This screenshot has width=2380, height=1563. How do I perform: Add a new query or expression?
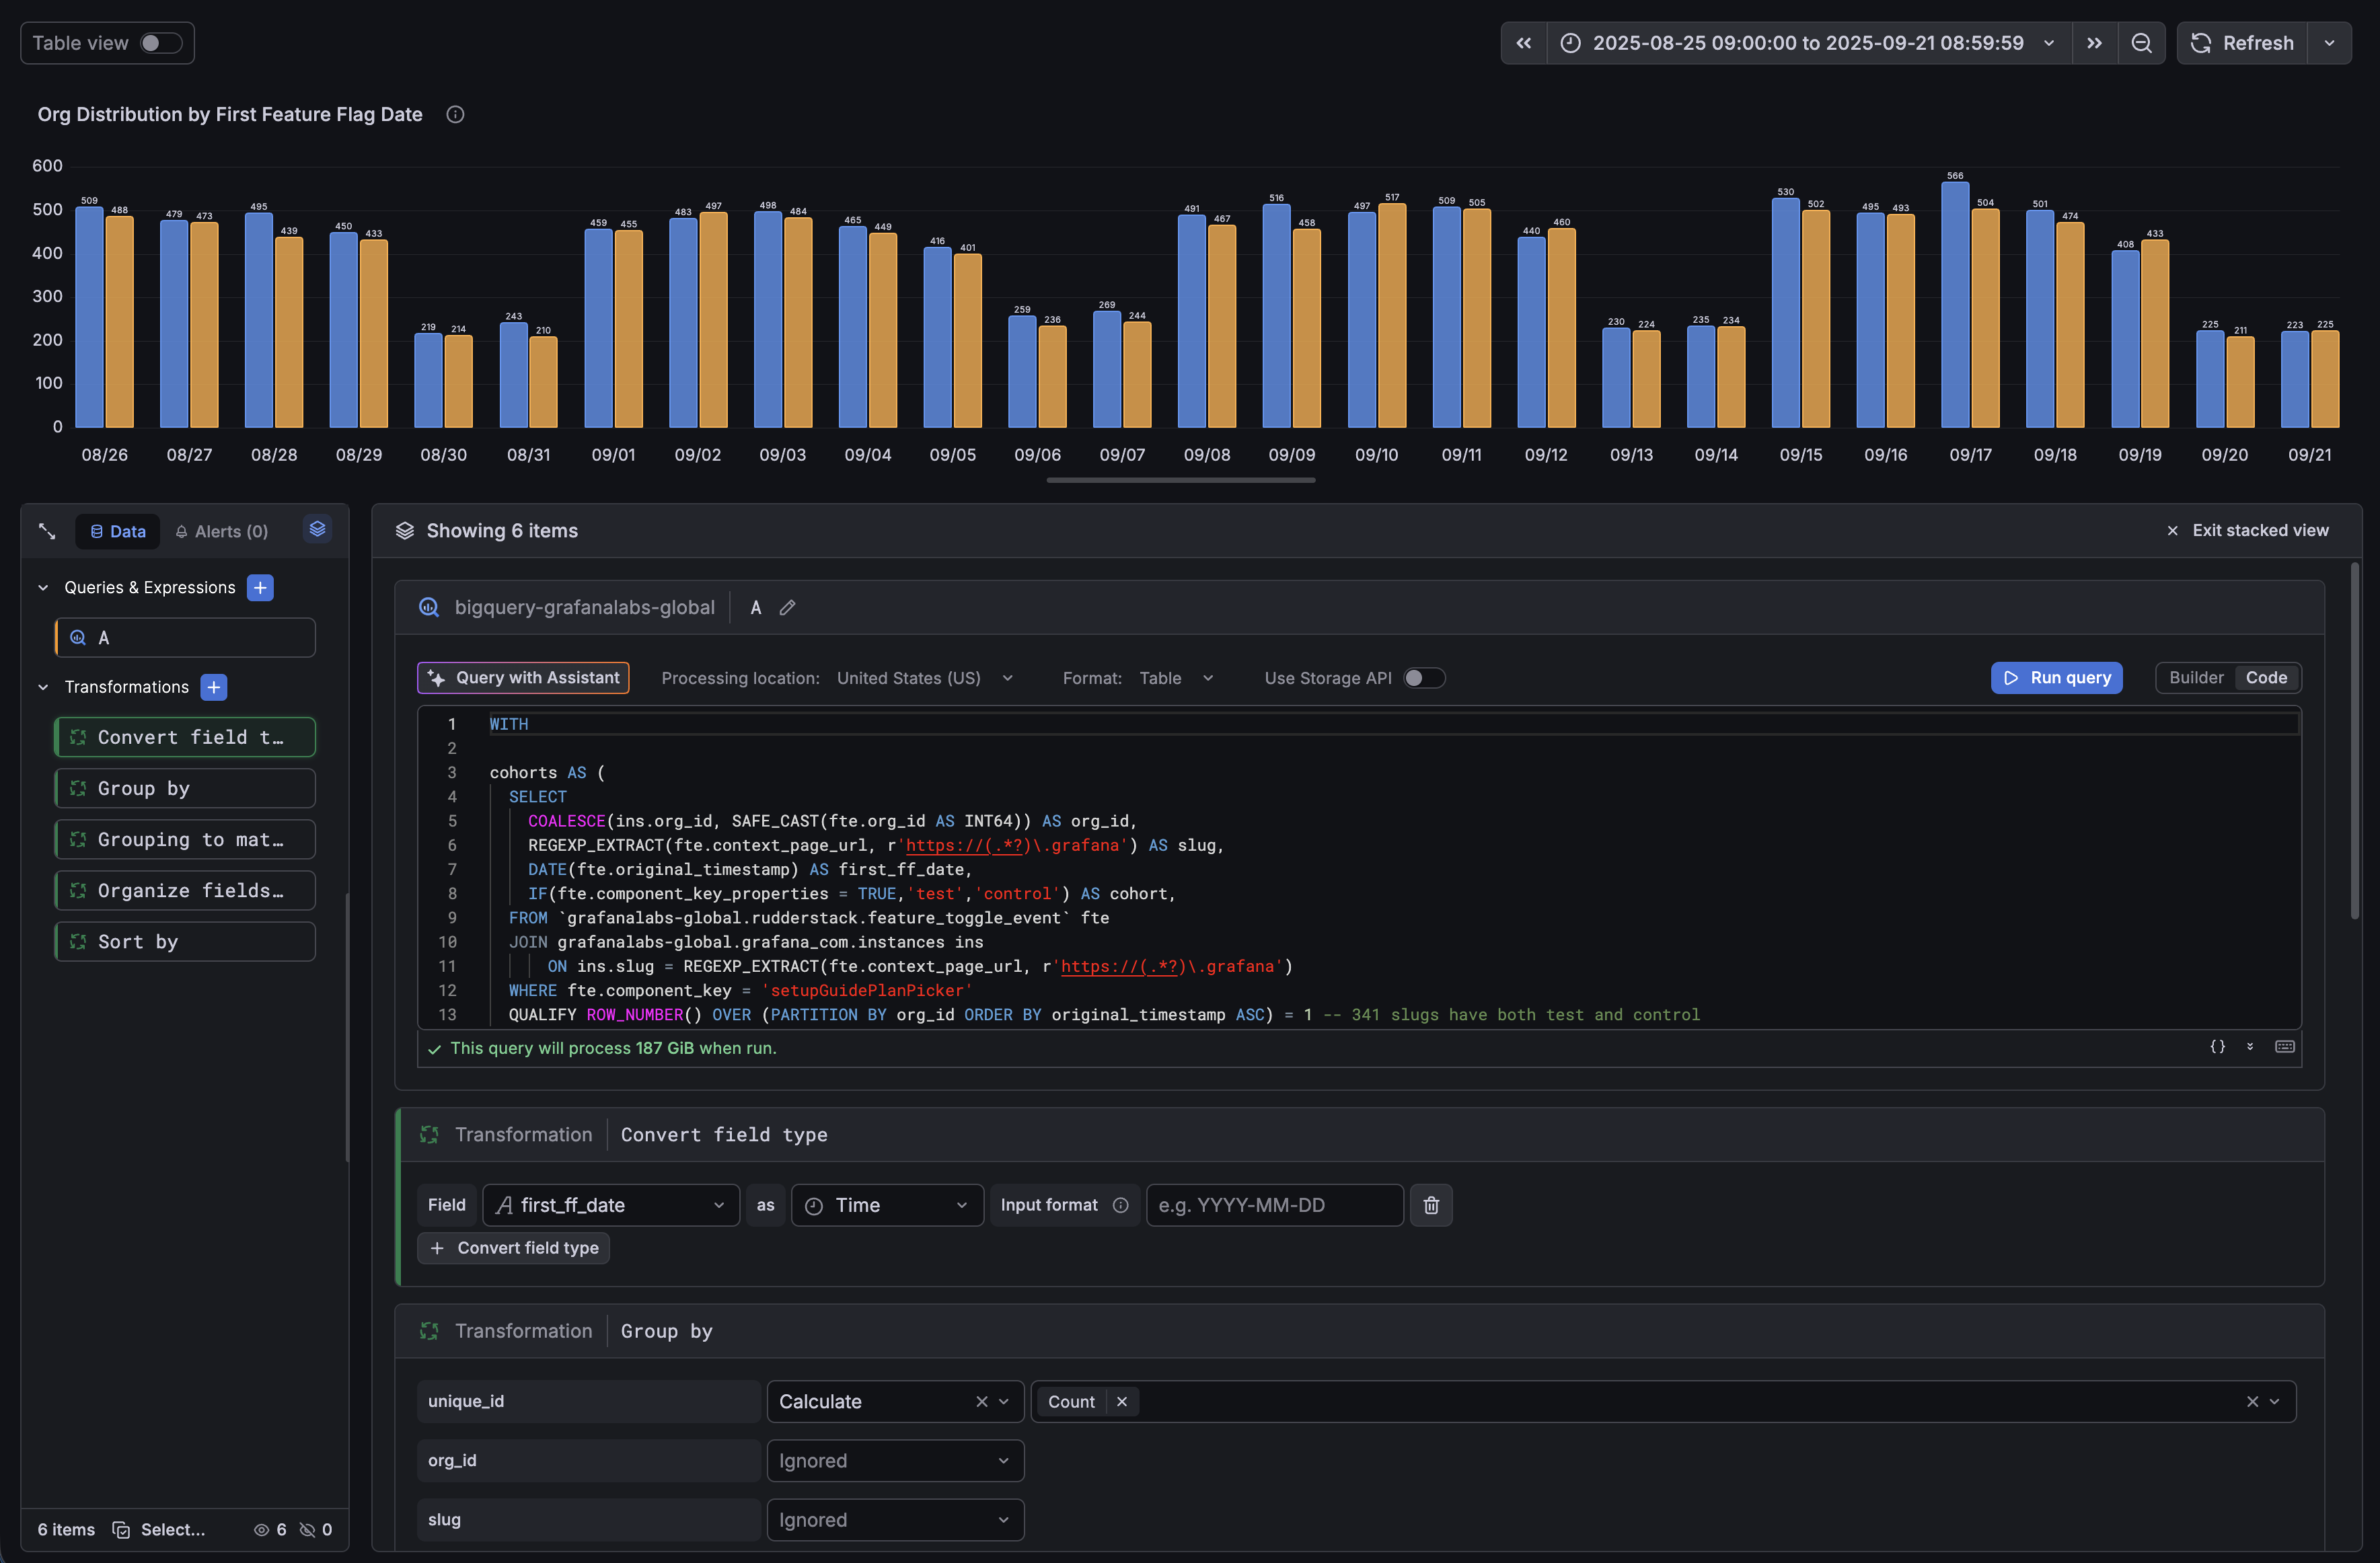point(260,588)
